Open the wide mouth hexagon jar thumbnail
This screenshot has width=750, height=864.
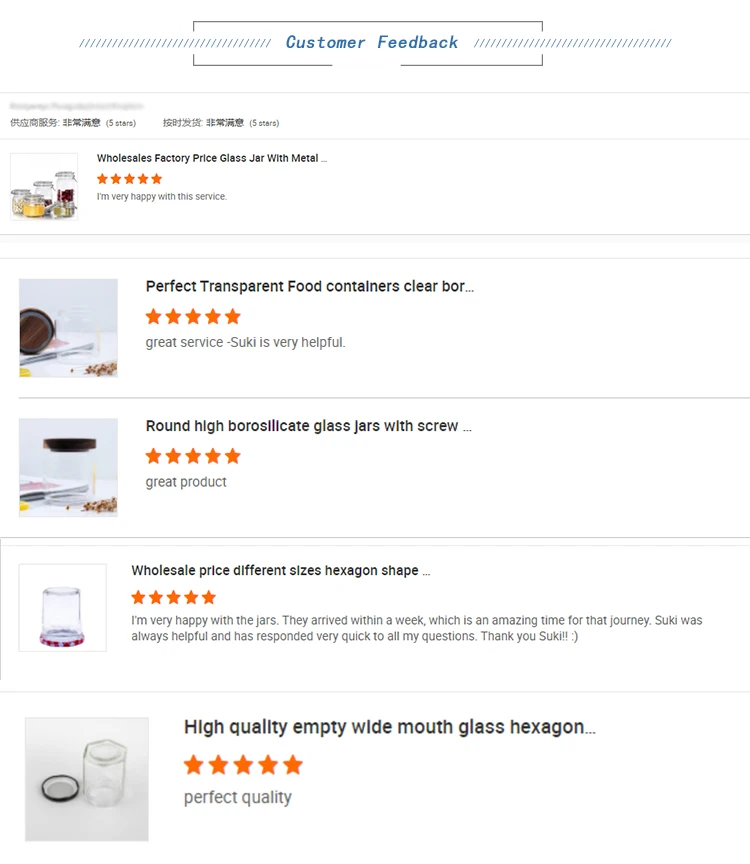87,779
